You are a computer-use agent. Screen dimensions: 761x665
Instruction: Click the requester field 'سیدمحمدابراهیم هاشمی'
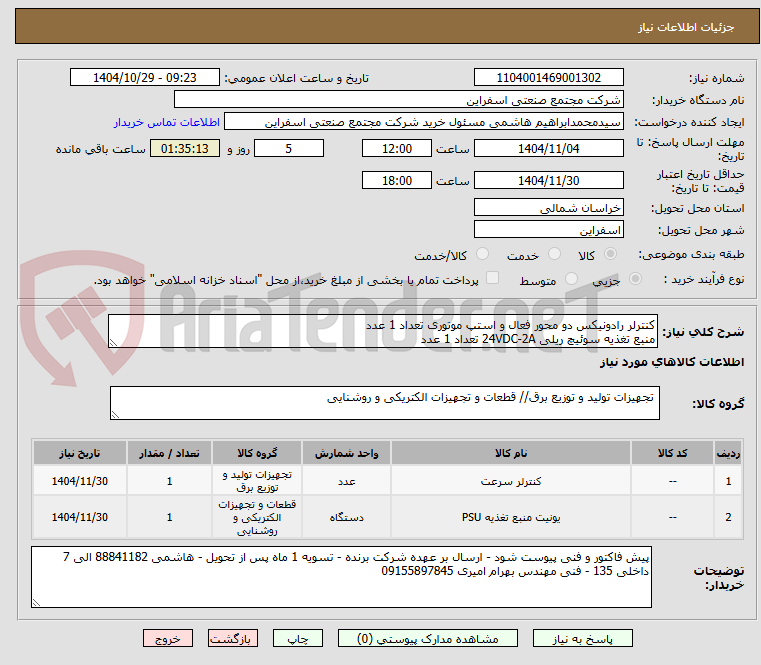point(424,122)
